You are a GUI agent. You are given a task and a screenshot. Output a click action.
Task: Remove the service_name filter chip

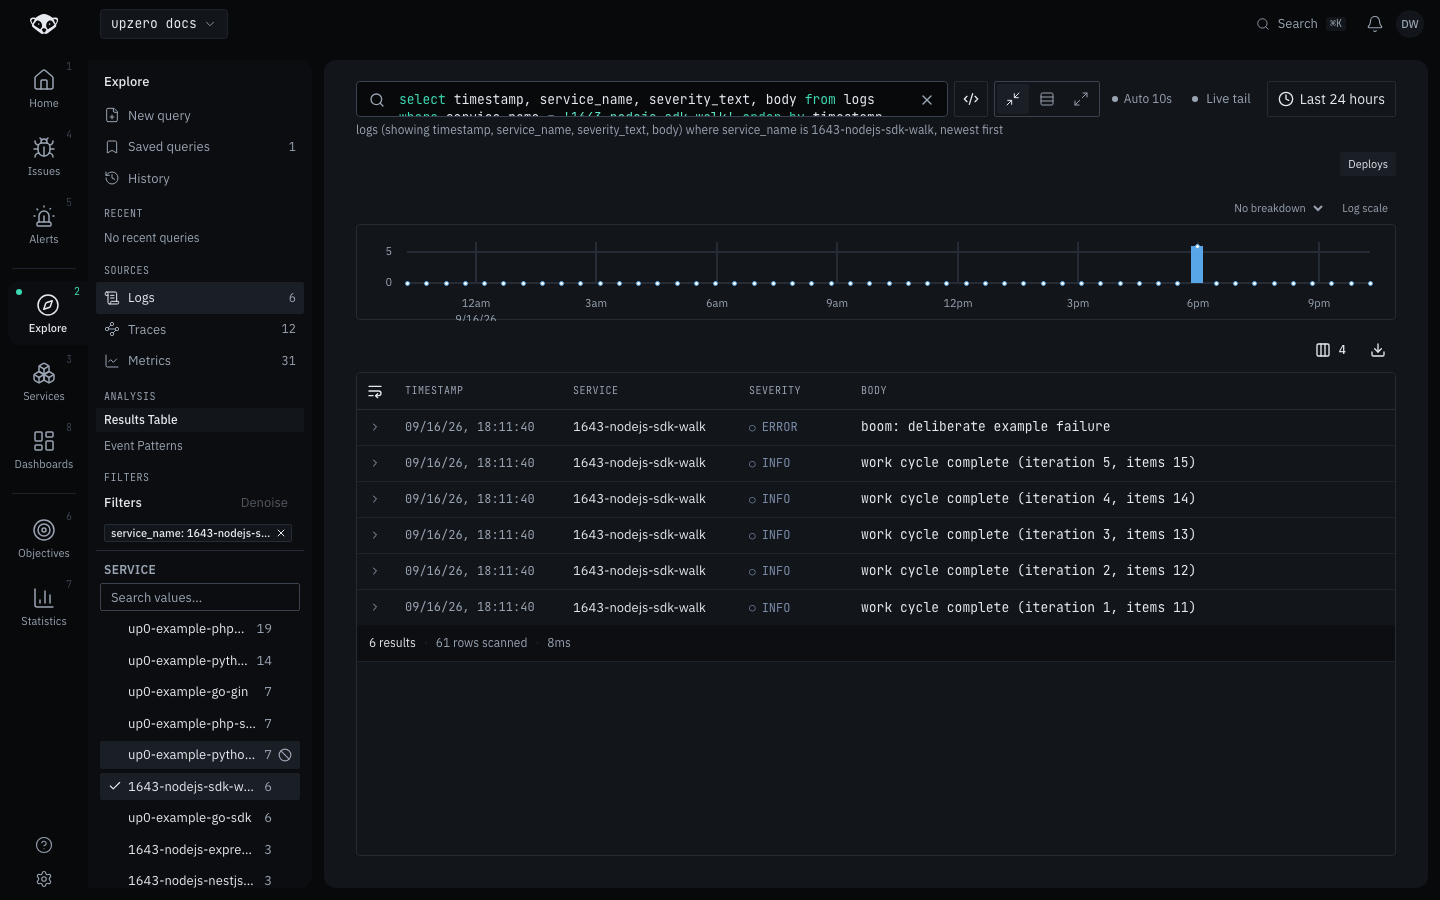[281, 533]
